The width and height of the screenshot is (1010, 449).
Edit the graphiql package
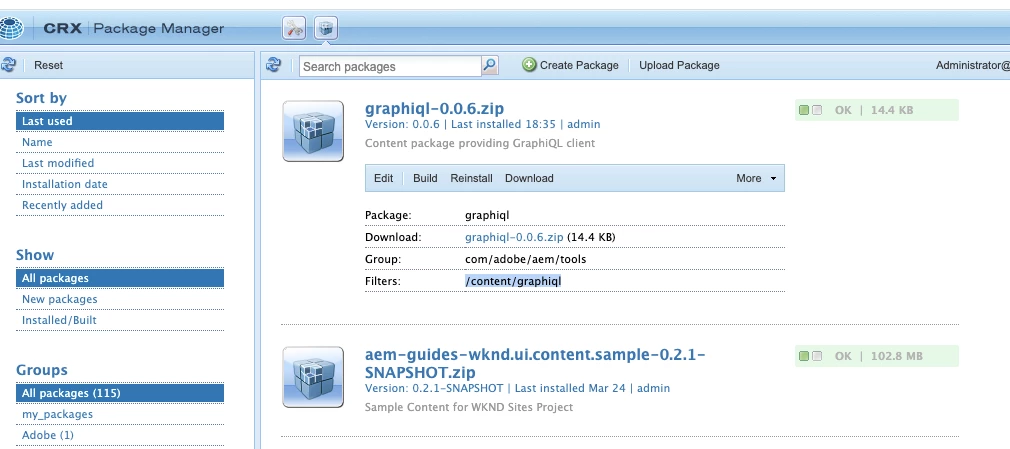click(383, 178)
